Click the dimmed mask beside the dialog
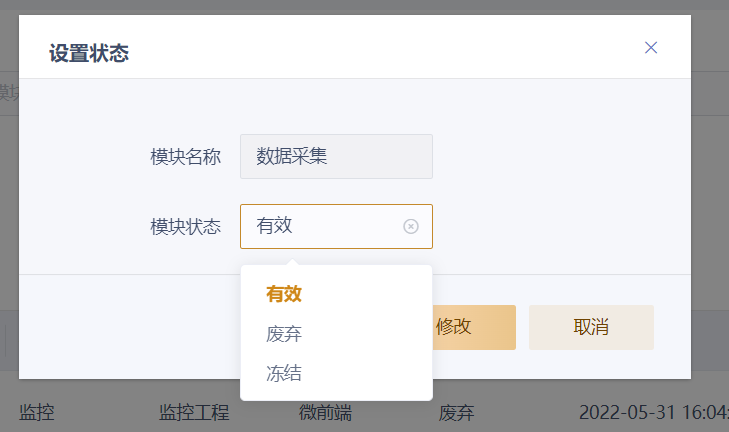Viewport: 729px width, 432px height. point(708,200)
